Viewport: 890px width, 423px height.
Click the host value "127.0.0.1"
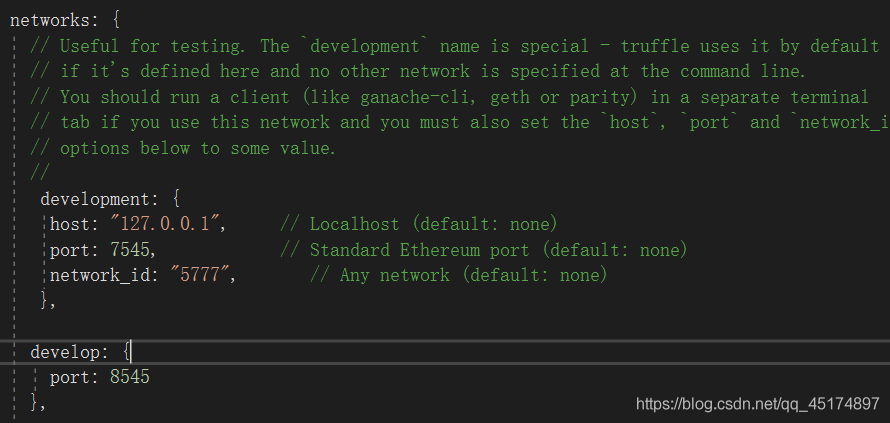[165, 224]
